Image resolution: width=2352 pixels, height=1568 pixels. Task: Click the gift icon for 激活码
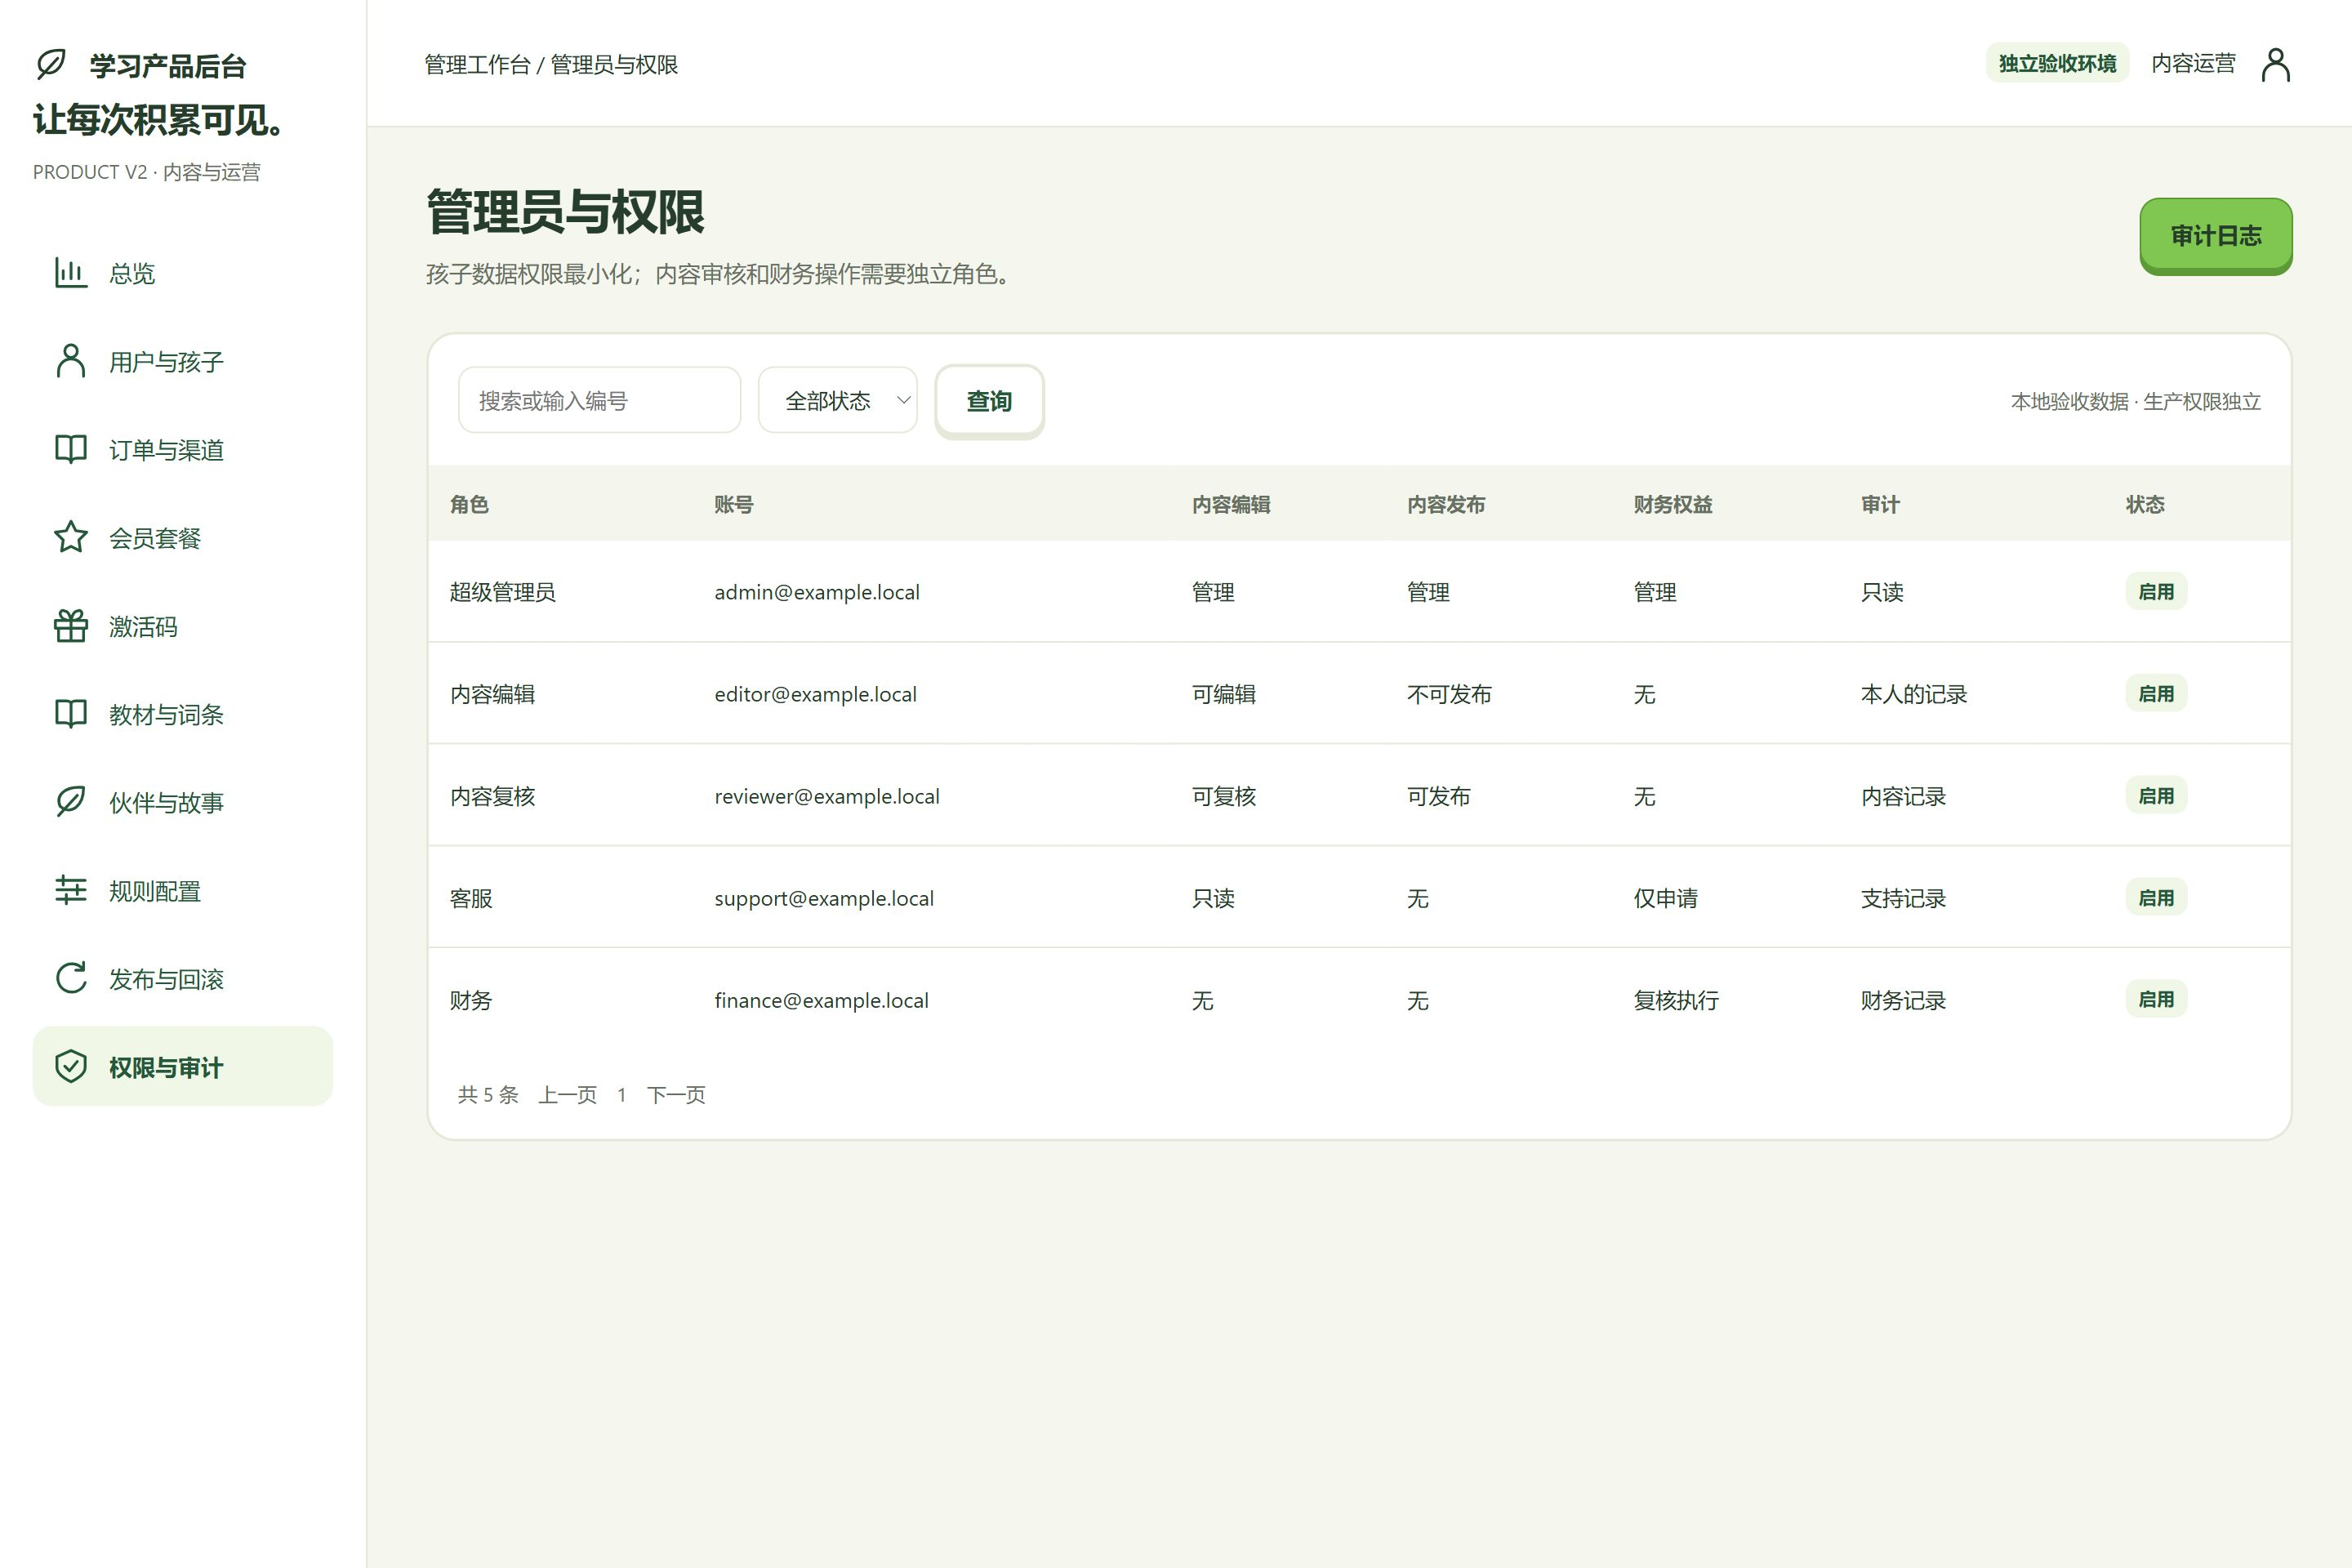[71, 626]
